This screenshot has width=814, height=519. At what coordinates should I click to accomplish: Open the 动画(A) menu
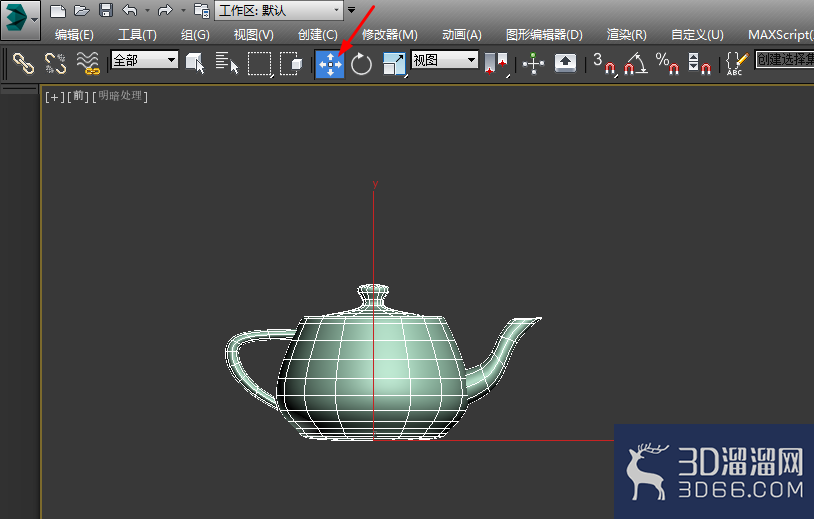click(x=462, y=35)
